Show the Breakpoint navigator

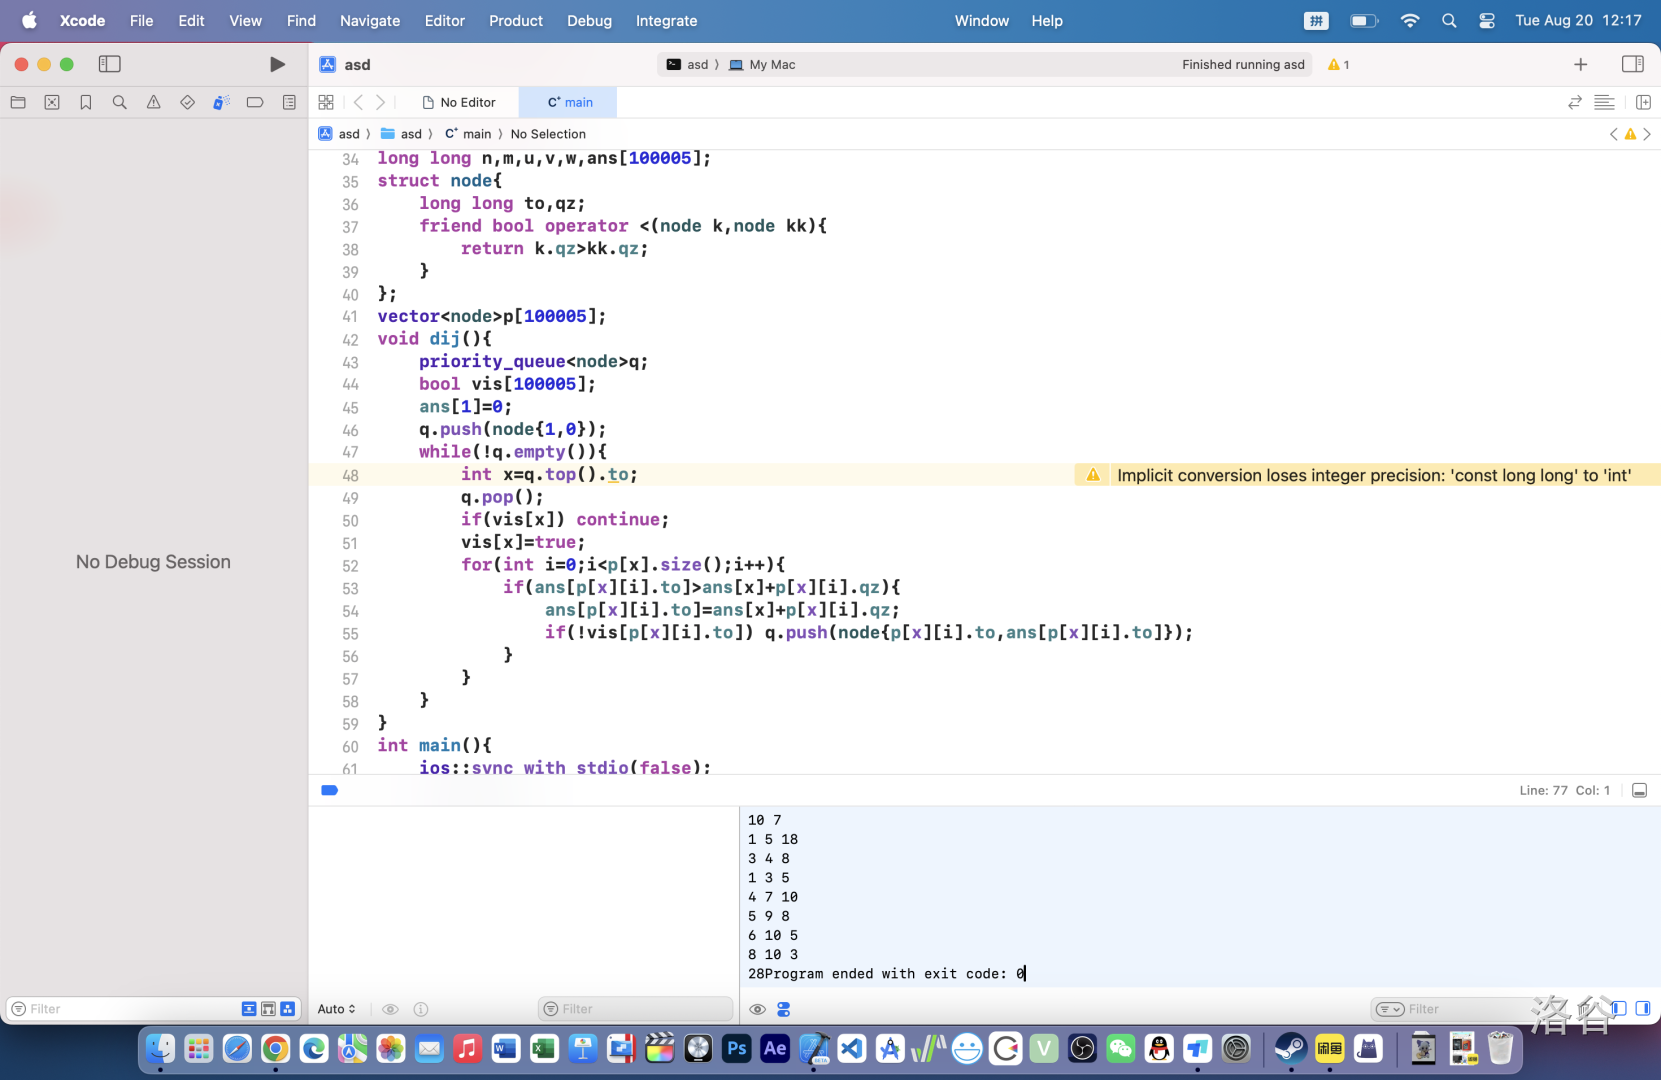pyautogui.click(x=255, y=102)
